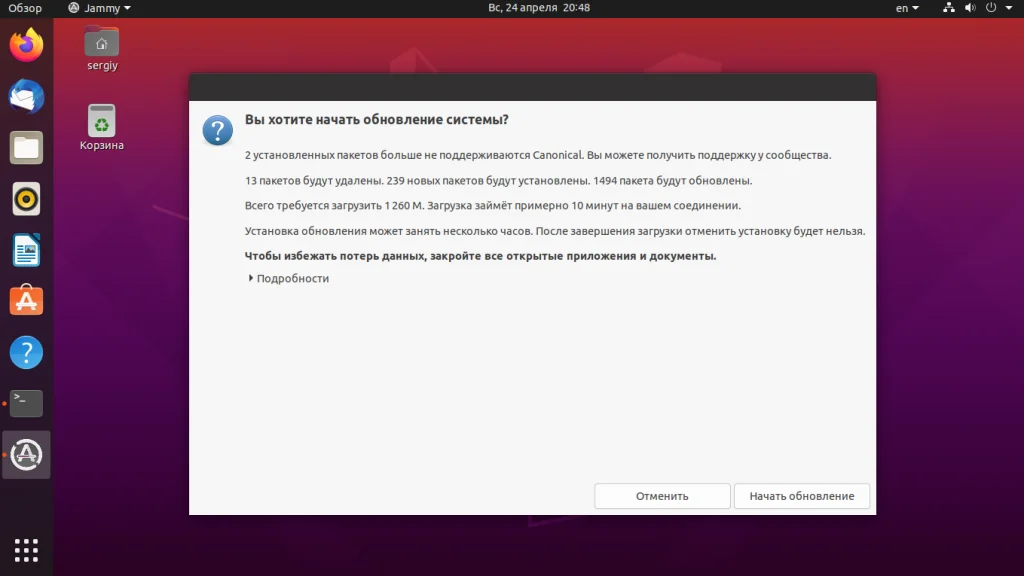The height and width of the screenshot is (576, 1024).
Task: Open the sergiy home folder on desktop
Action: [x=100, y=44]
